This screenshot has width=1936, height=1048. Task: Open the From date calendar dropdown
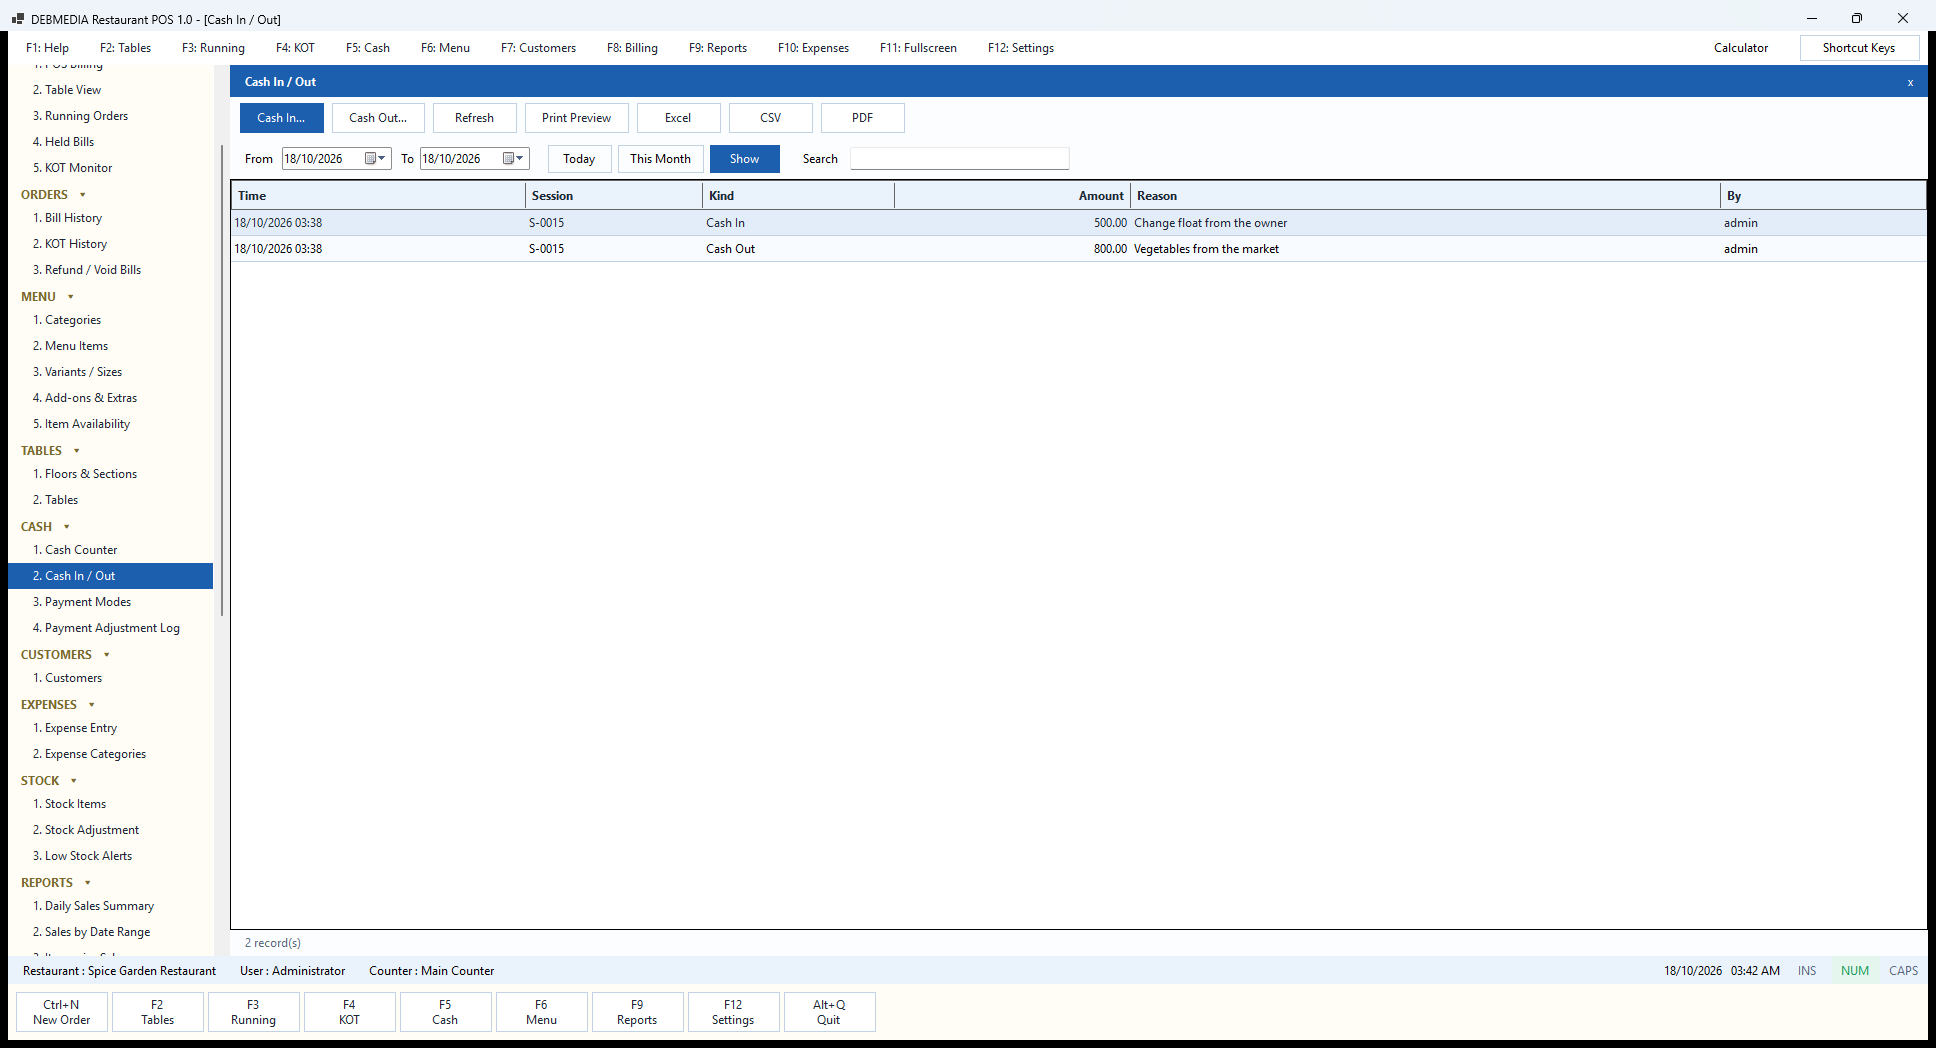click(x=376, y=158)
